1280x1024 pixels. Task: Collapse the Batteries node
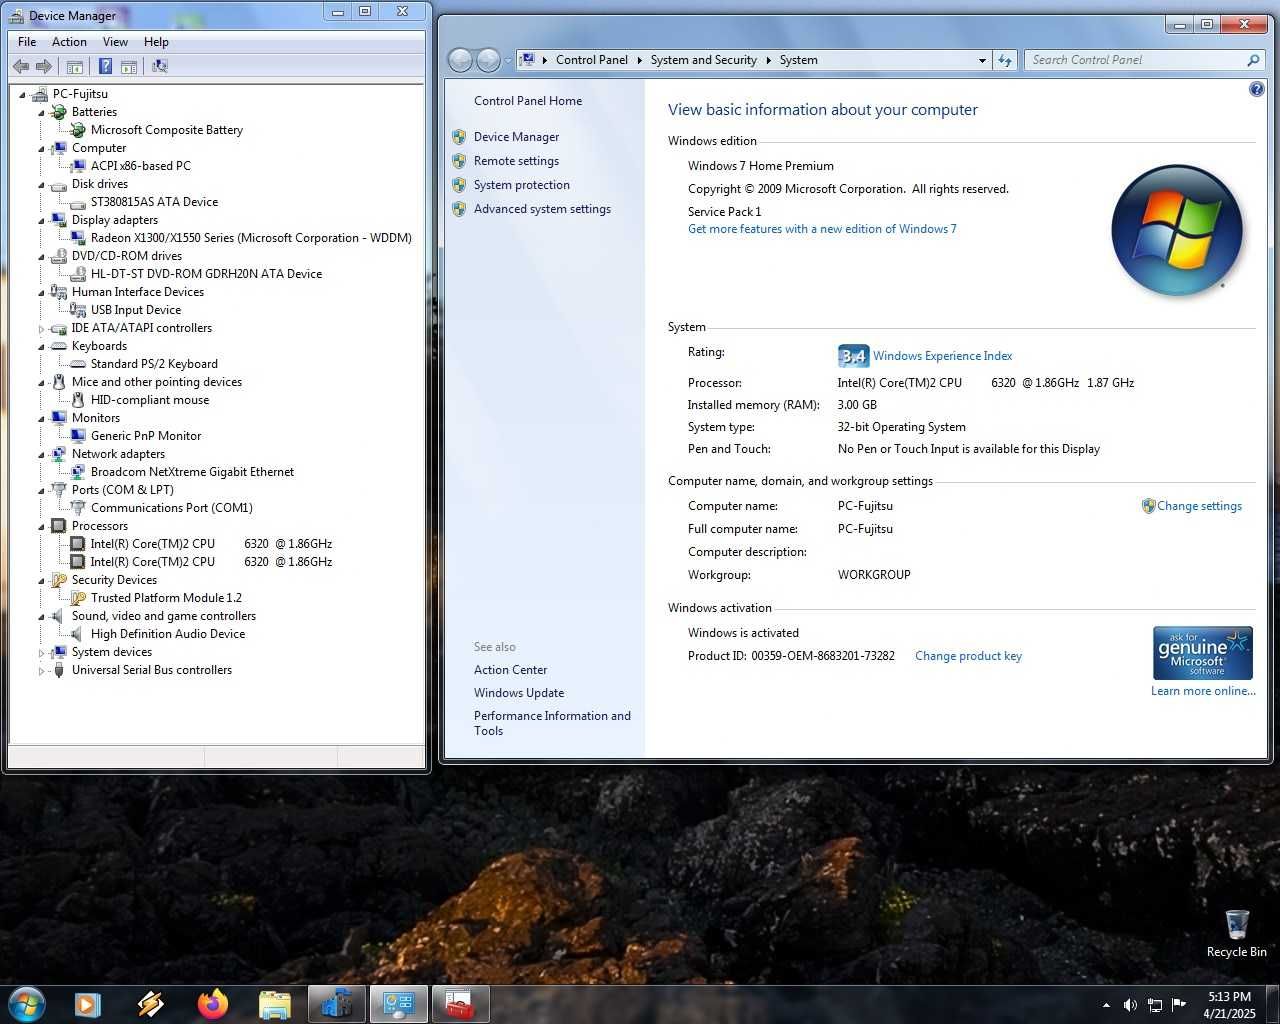(42, 113)
